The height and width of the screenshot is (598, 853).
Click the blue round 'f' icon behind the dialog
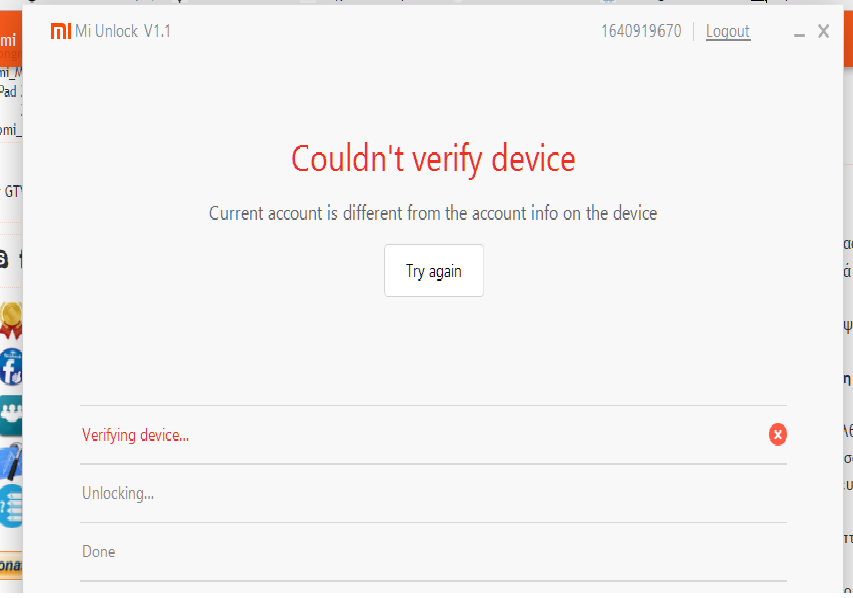[11, 367]
